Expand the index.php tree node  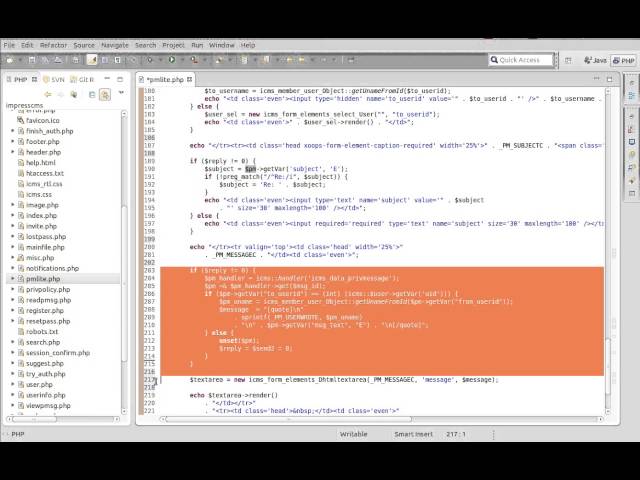click(12, 216)
